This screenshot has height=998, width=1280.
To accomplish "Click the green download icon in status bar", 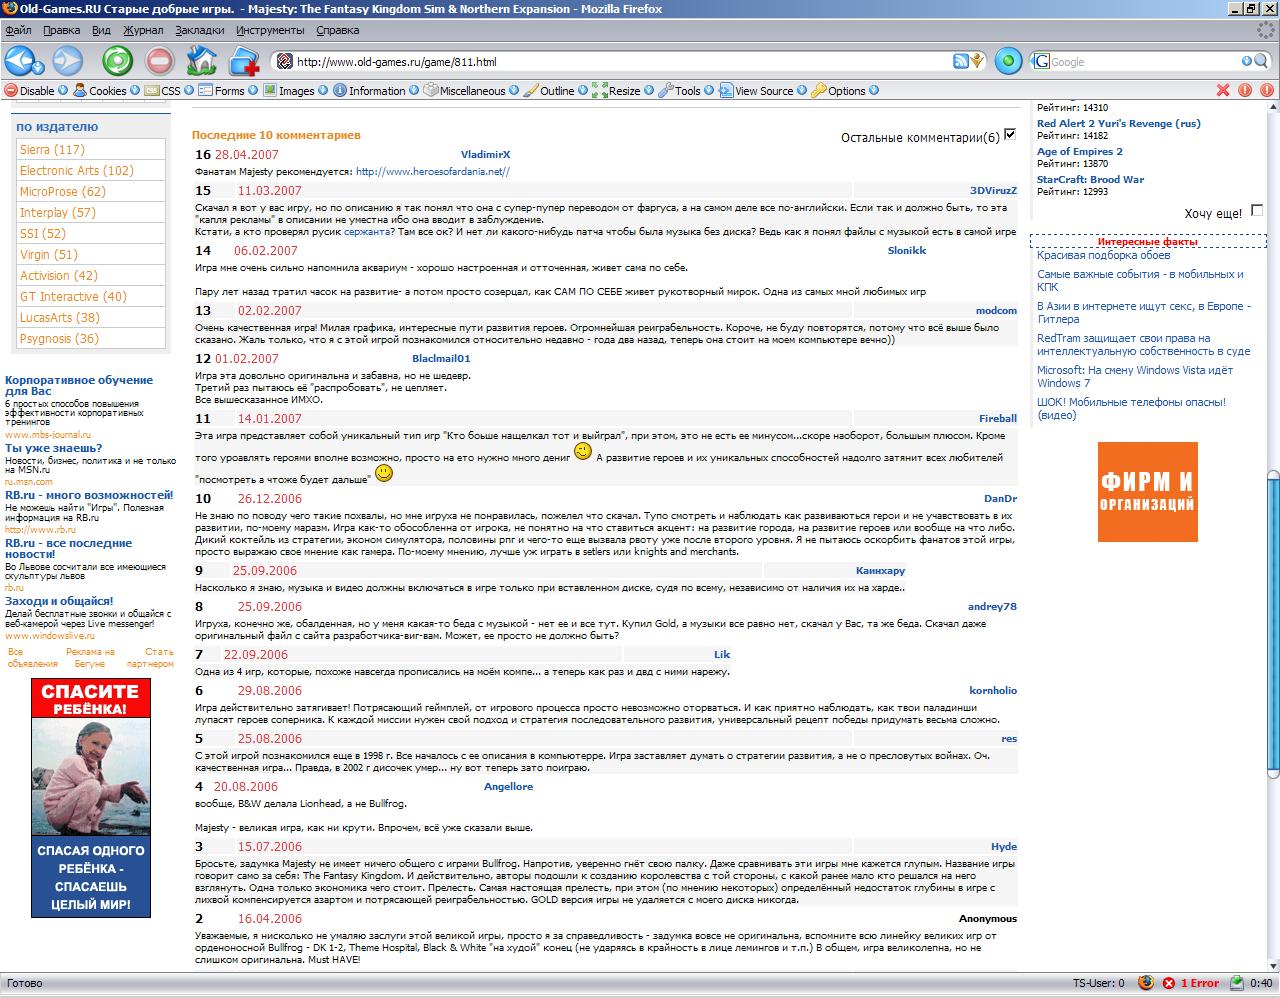I will click(x=1237, y=983).
